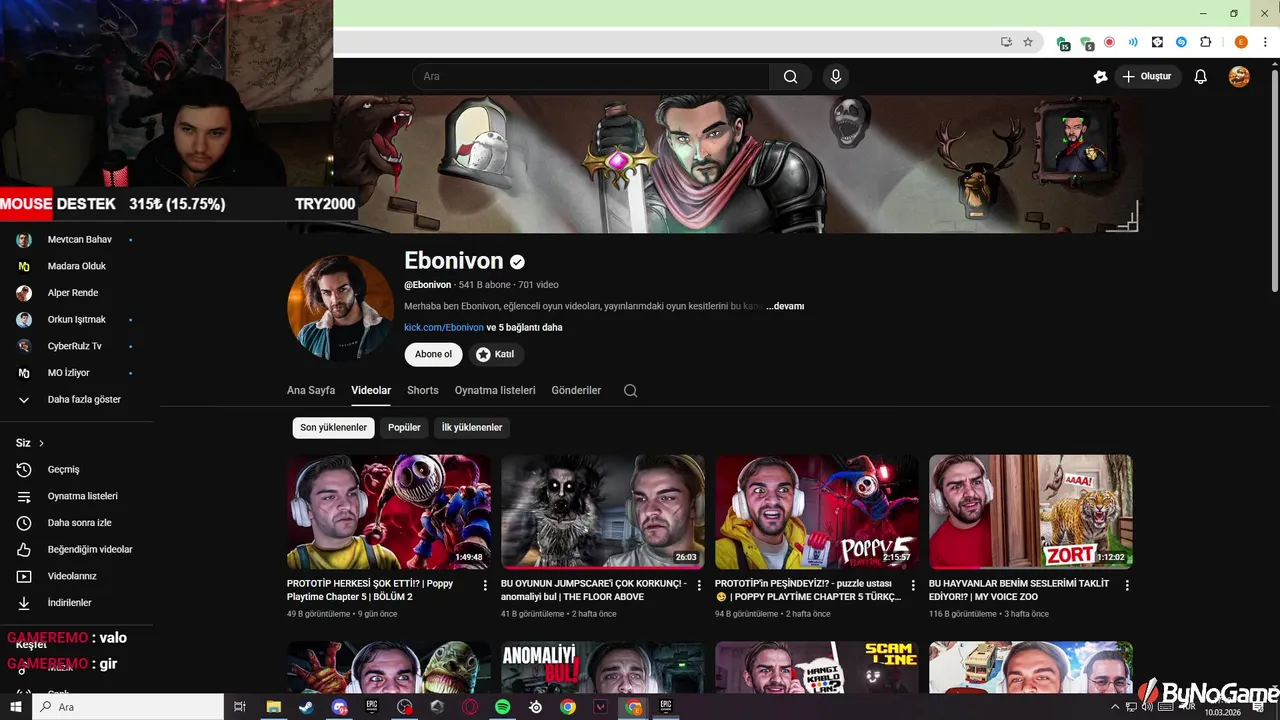Open the blue sound waves extension
This screenshot has height=720, width=1280.
(1133, 42)
